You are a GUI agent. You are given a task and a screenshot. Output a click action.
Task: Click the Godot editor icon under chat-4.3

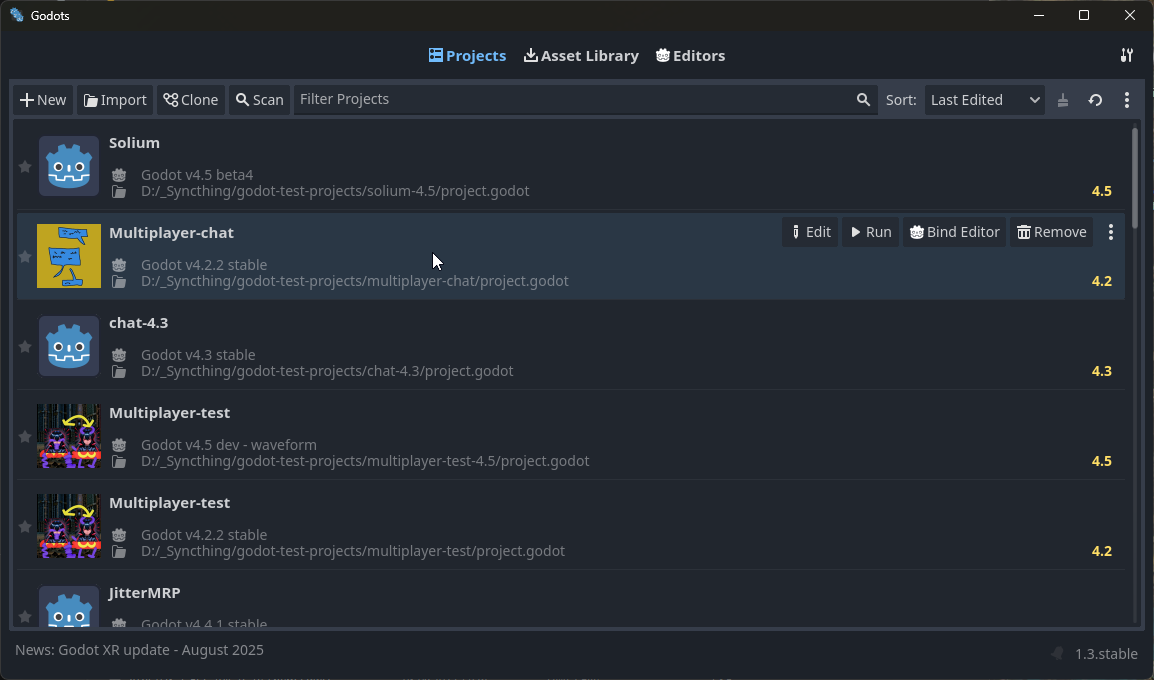(119, 355)
